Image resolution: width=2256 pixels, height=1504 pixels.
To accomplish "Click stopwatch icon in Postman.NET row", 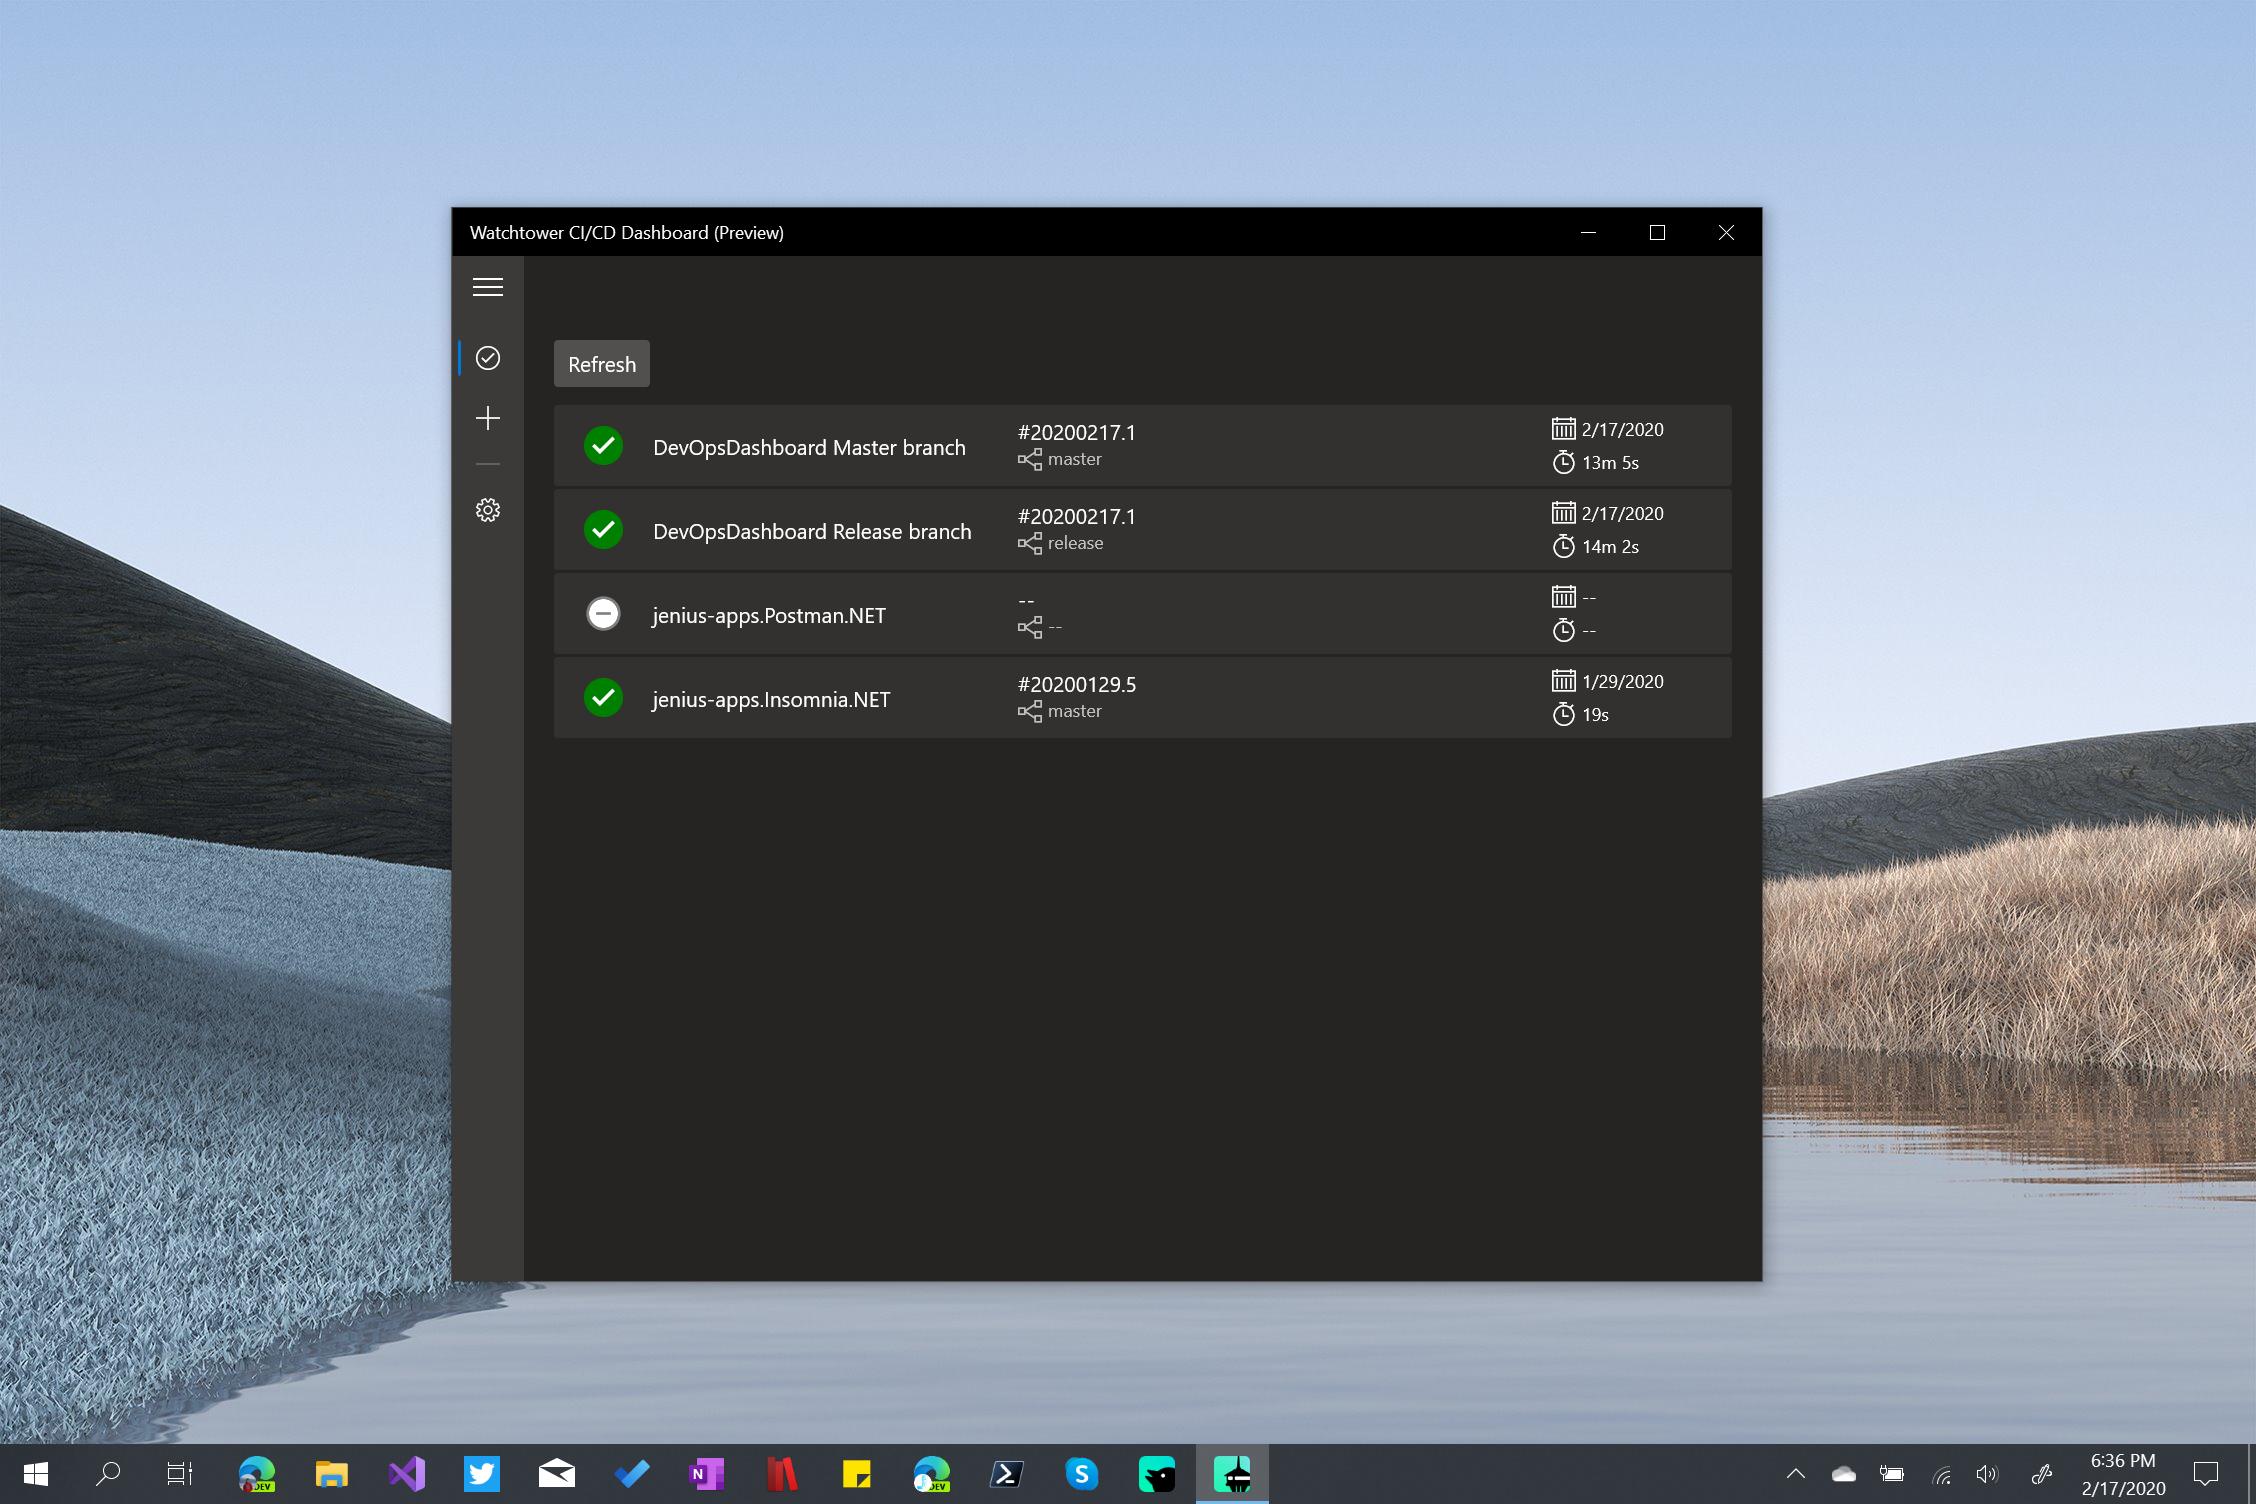I will point(1563,630).
